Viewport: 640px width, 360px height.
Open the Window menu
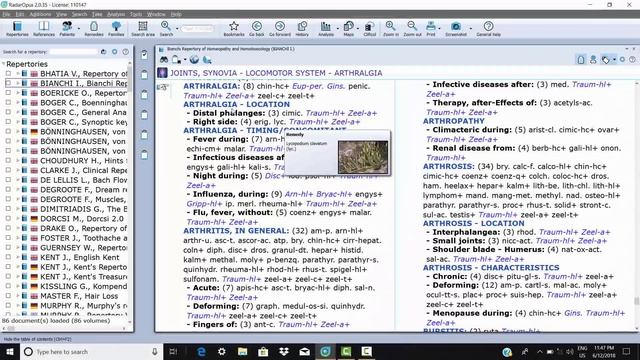point(156,14)
